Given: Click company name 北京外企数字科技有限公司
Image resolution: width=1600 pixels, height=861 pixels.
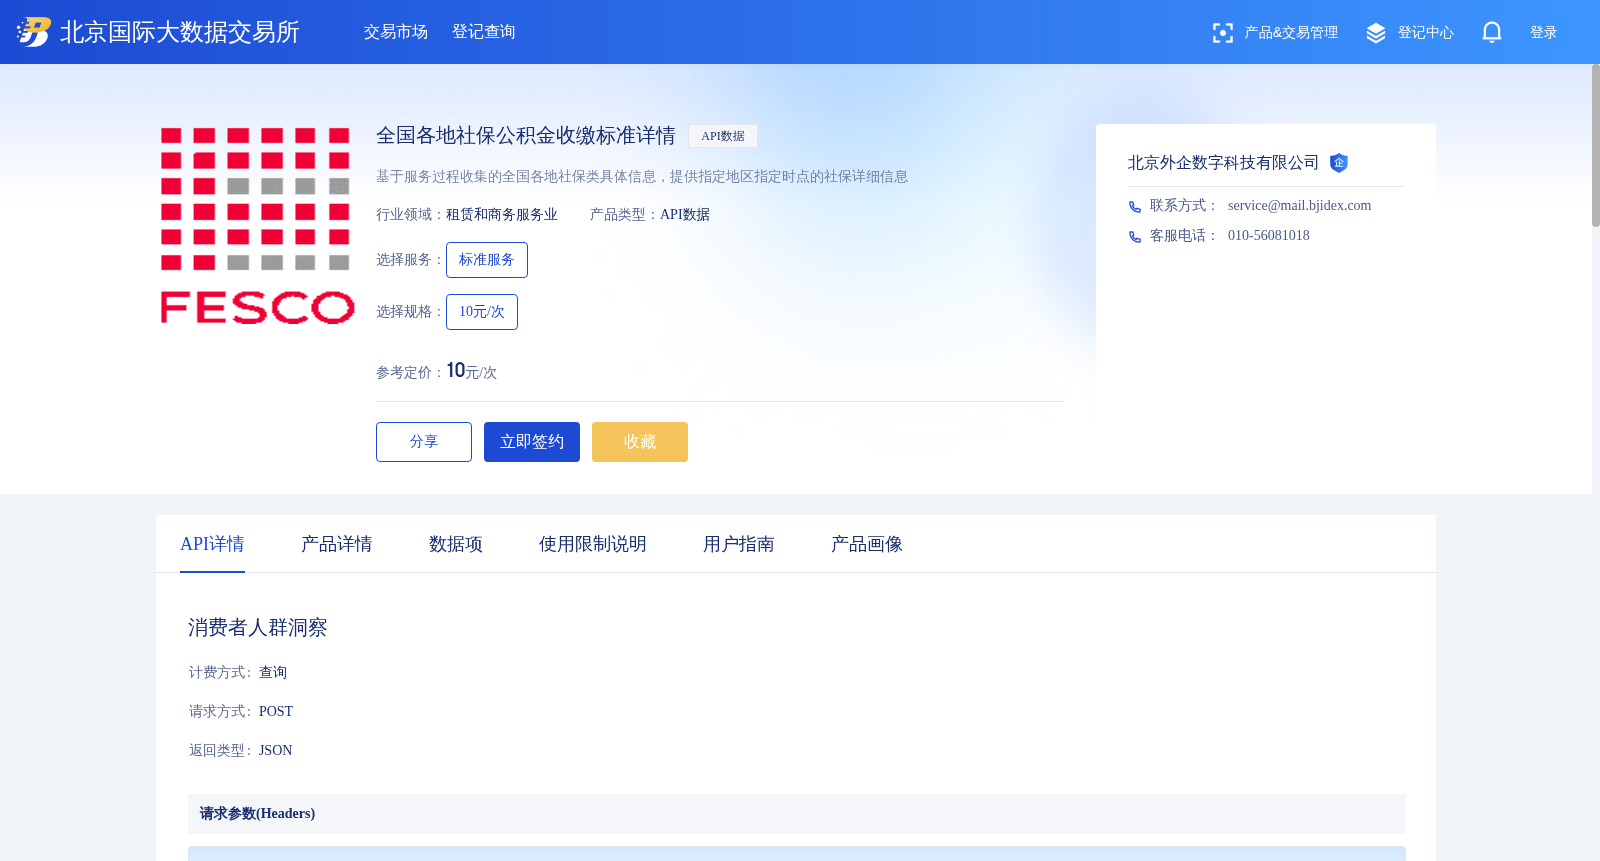Looking at the screenshot, I should tap(1223, 163).
